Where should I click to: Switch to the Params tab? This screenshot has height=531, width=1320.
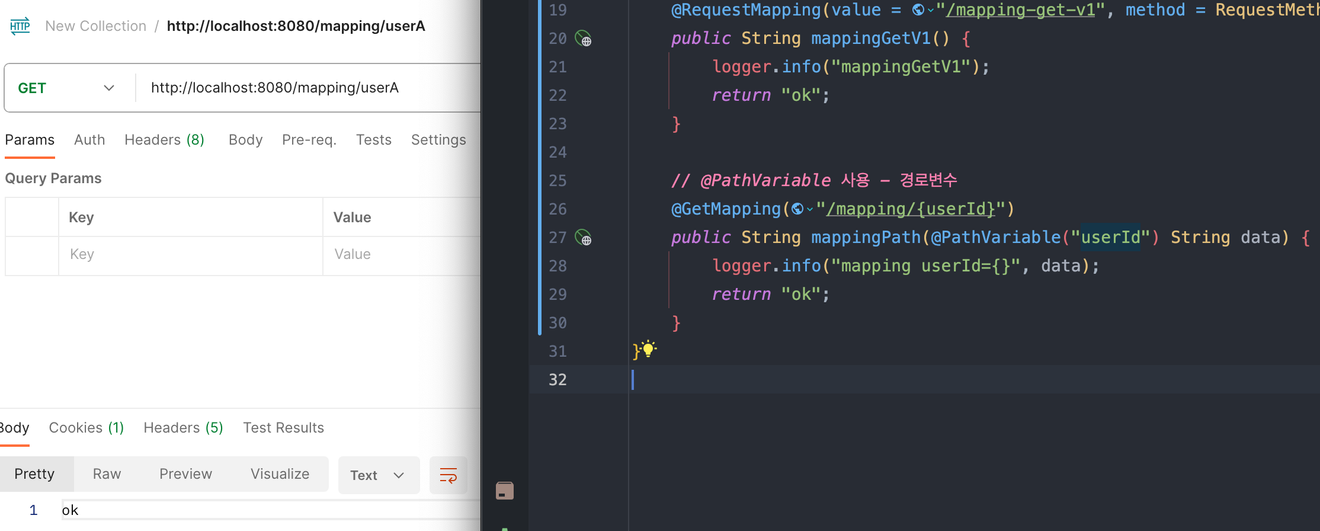(30, 140)
